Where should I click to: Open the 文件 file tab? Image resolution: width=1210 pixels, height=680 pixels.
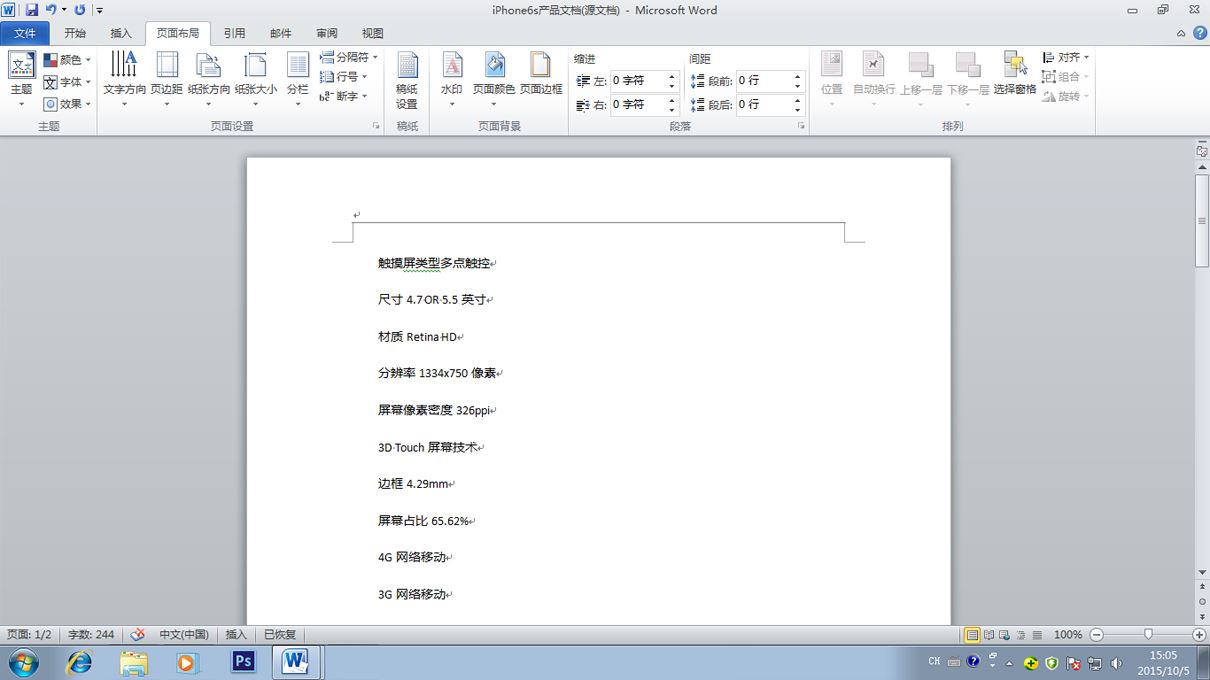click(25, 33)
